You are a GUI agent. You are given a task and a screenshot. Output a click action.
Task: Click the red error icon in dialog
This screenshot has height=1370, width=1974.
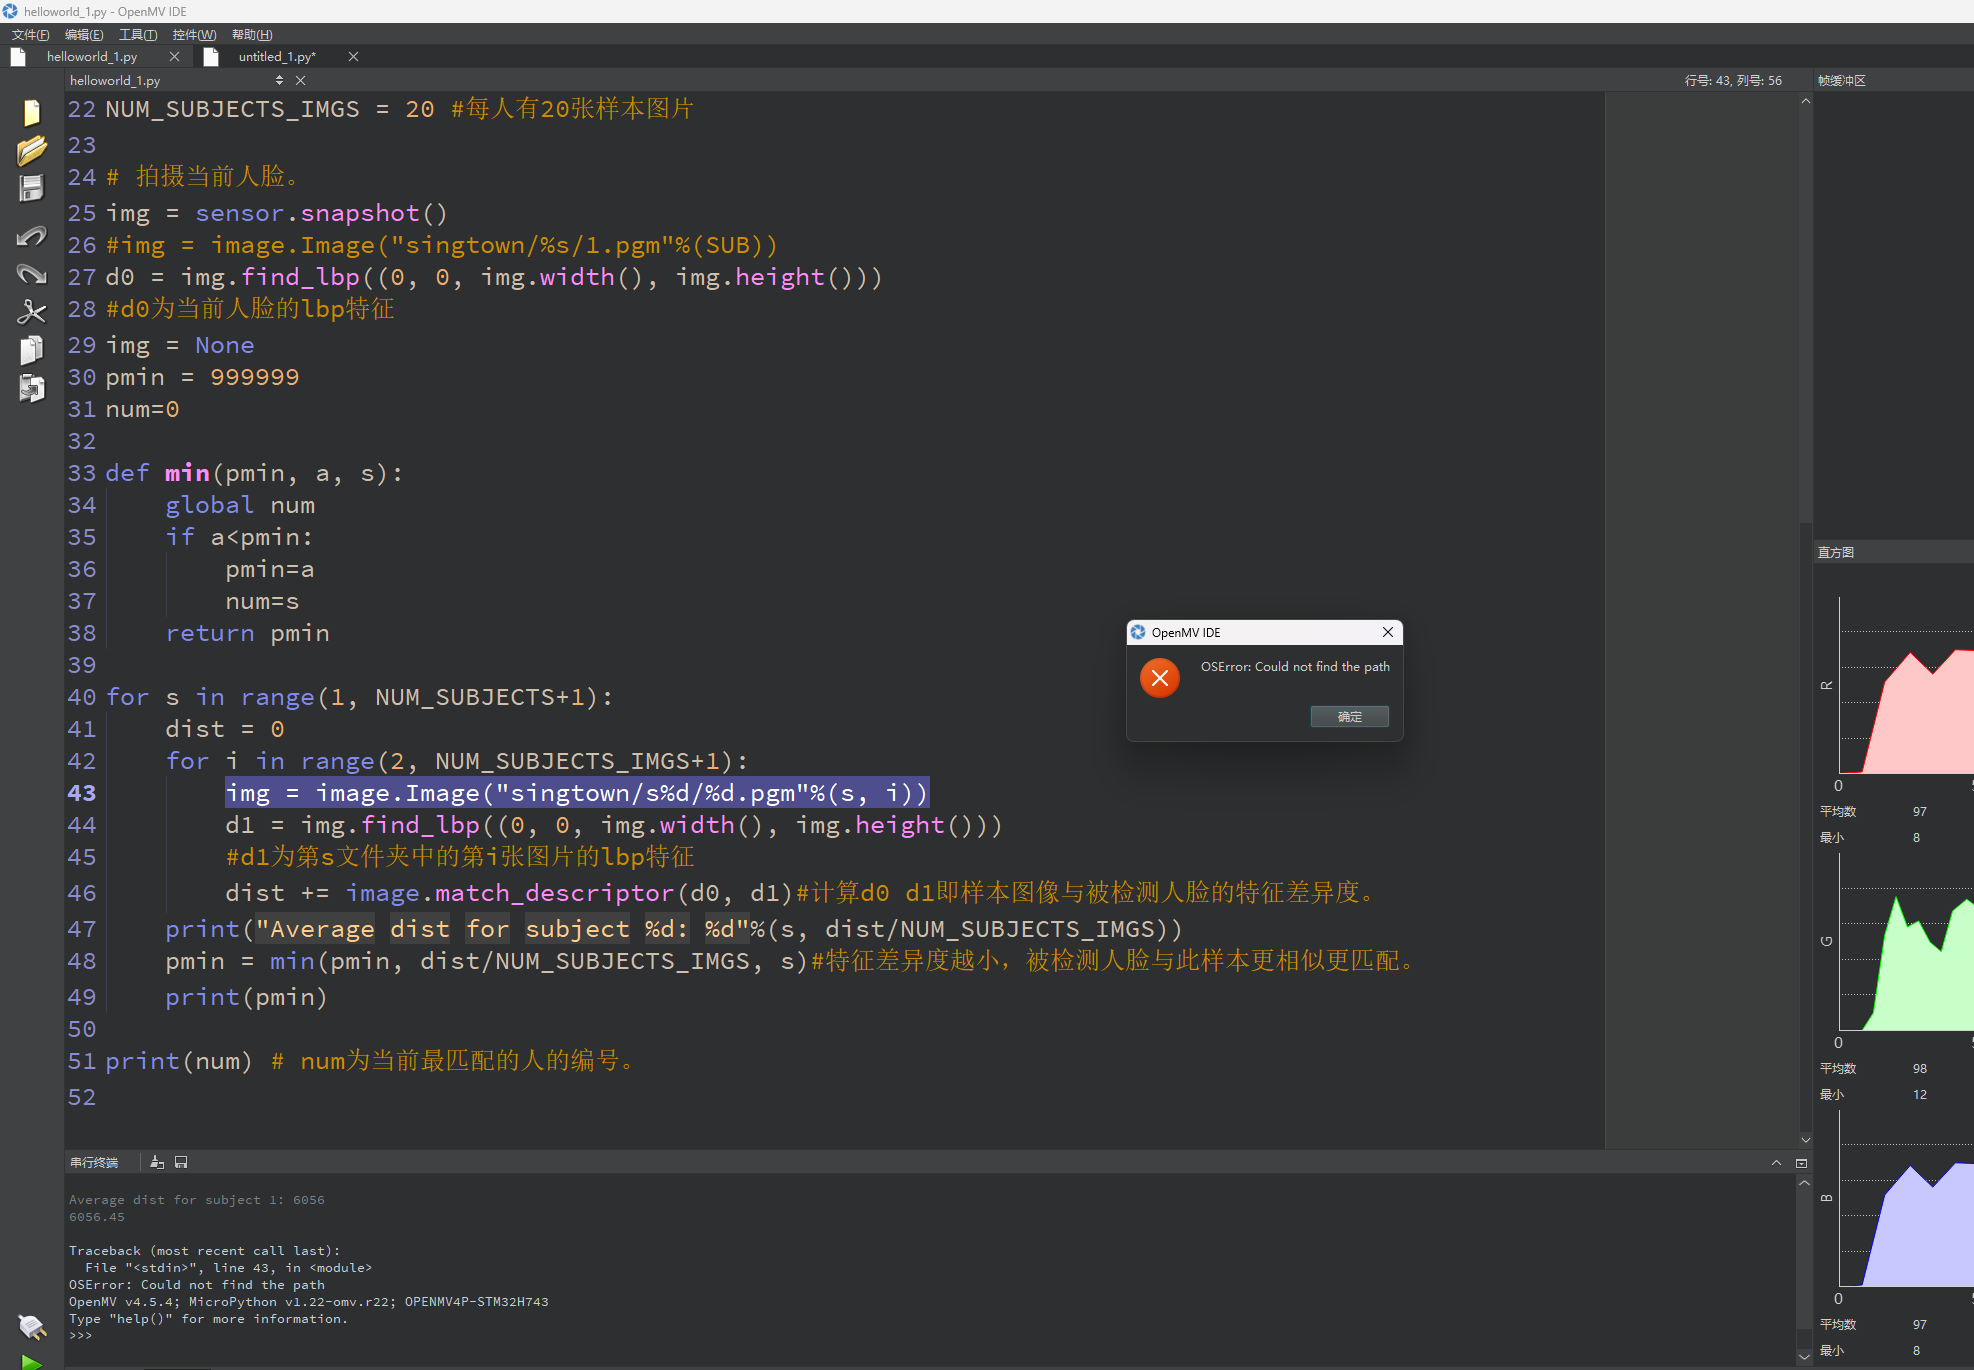point(1160,678)
